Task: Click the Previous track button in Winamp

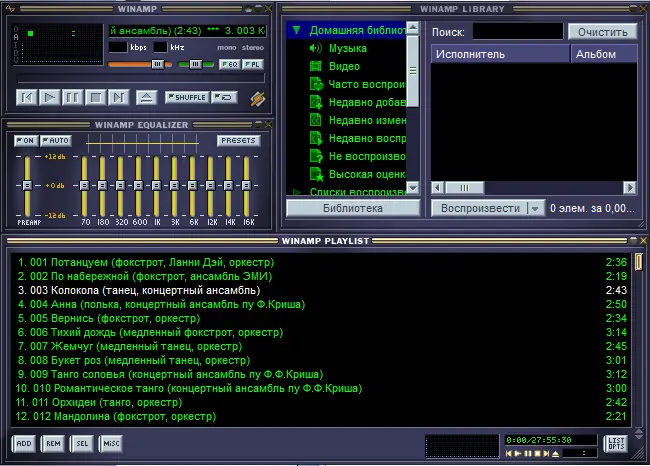Action: tap(27, 97)
